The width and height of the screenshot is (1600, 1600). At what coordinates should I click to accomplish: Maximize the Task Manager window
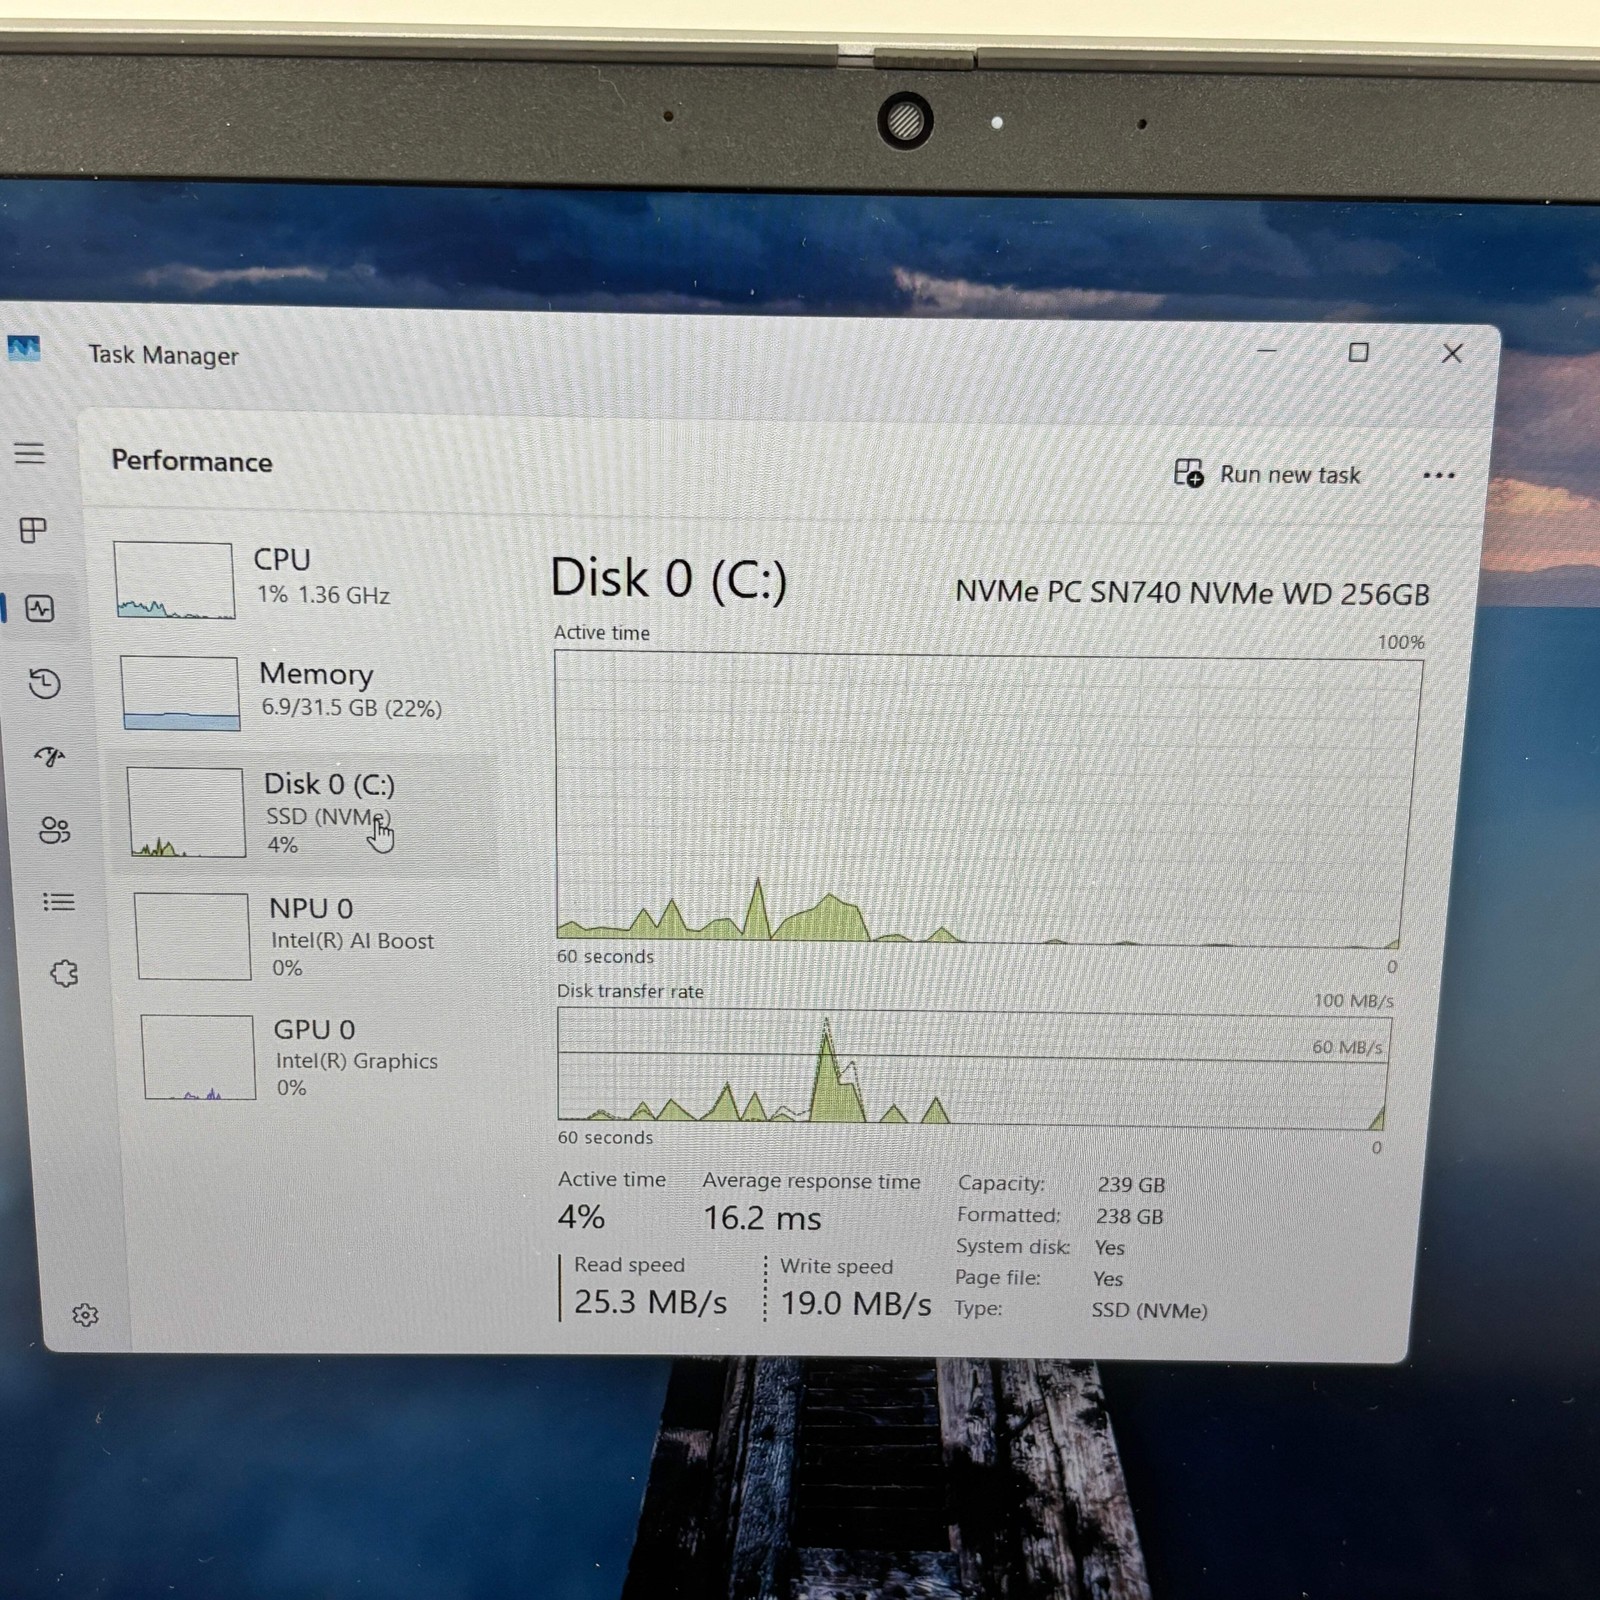click(1358, 352)
